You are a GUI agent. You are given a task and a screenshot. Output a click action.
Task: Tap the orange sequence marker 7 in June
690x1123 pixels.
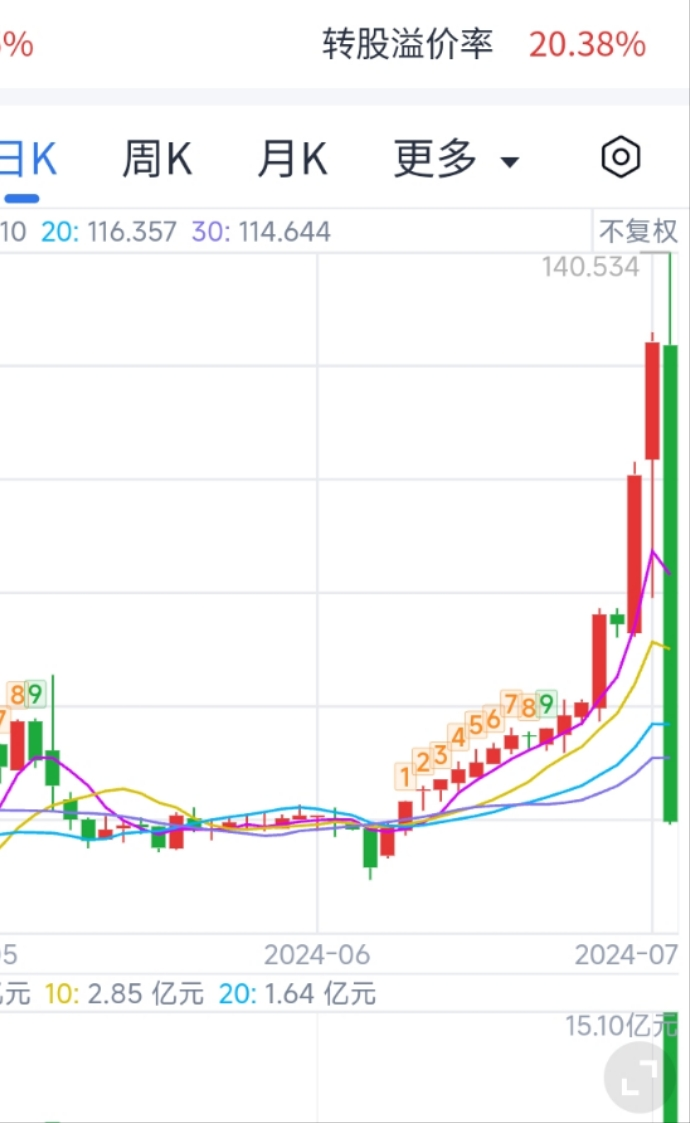[511, 704]
